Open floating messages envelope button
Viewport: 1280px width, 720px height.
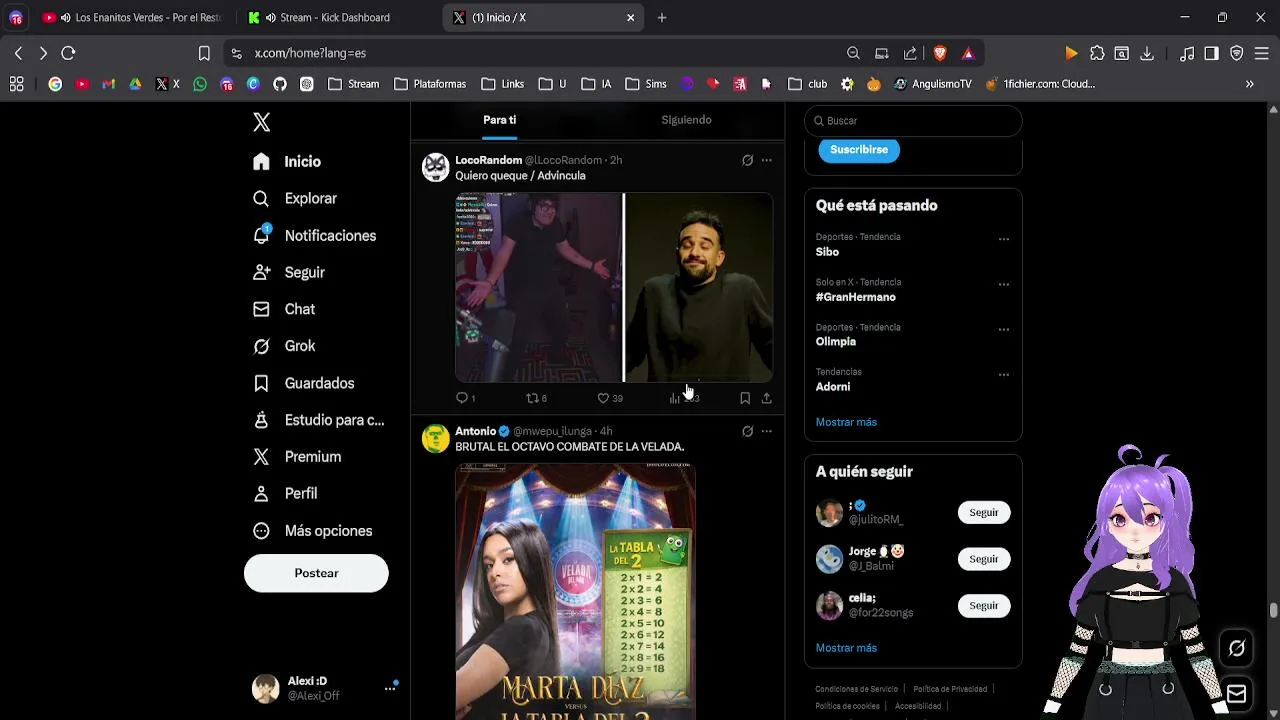pos(1237,694)
